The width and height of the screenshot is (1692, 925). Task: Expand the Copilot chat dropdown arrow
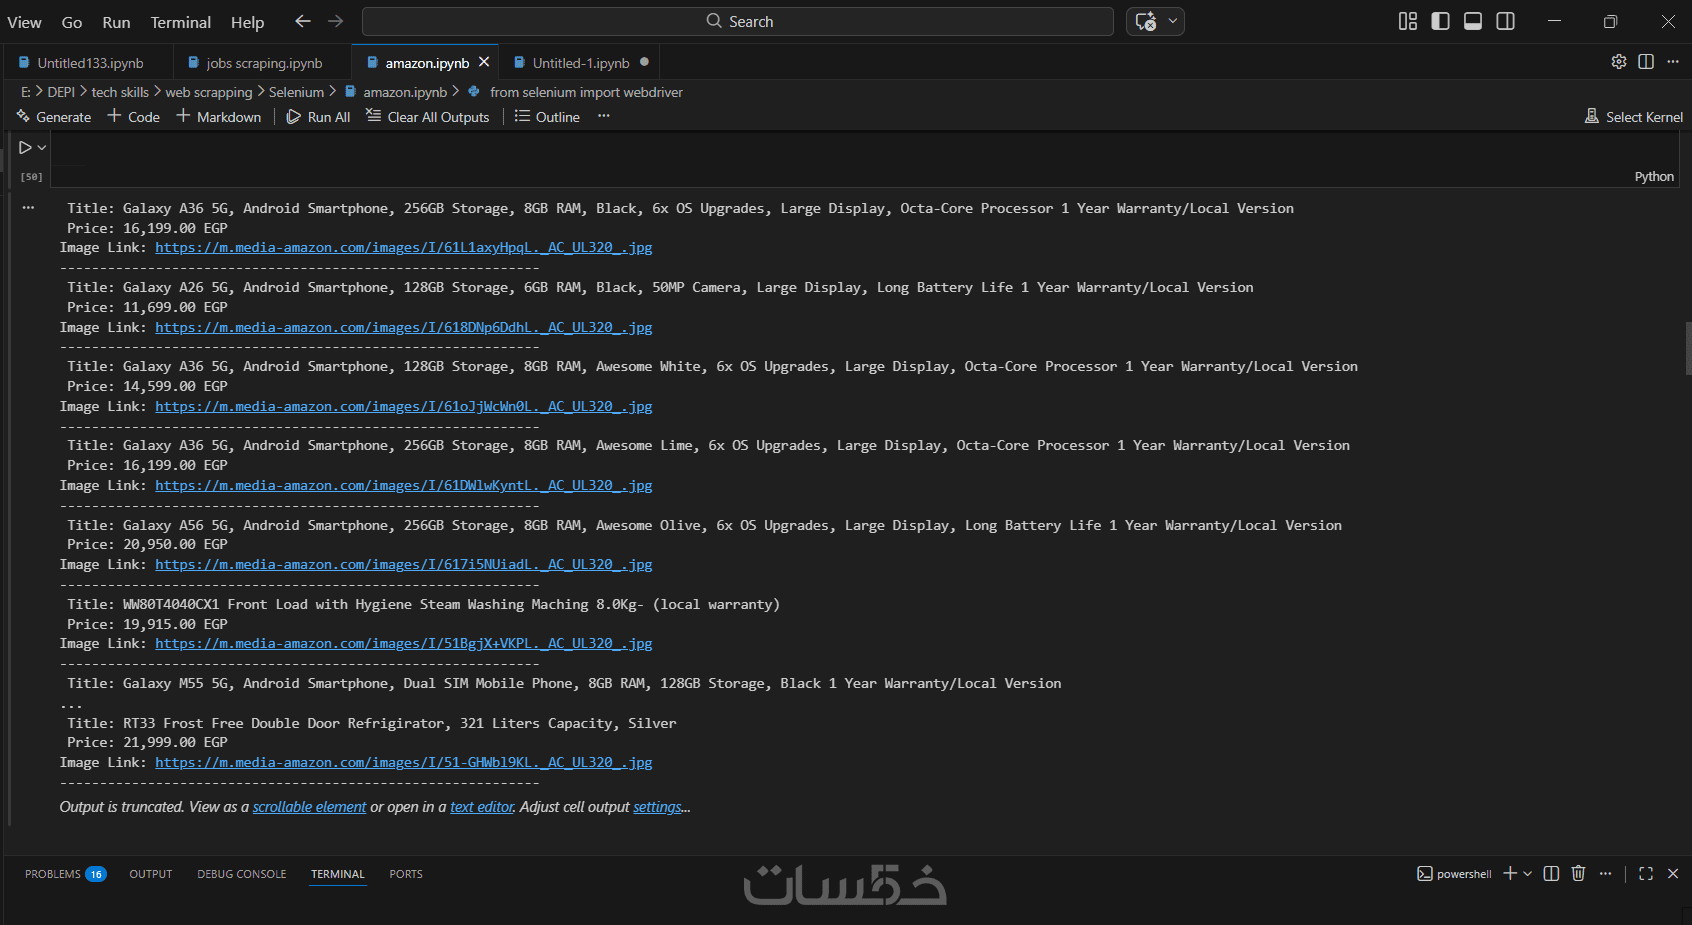[1173, 21]
